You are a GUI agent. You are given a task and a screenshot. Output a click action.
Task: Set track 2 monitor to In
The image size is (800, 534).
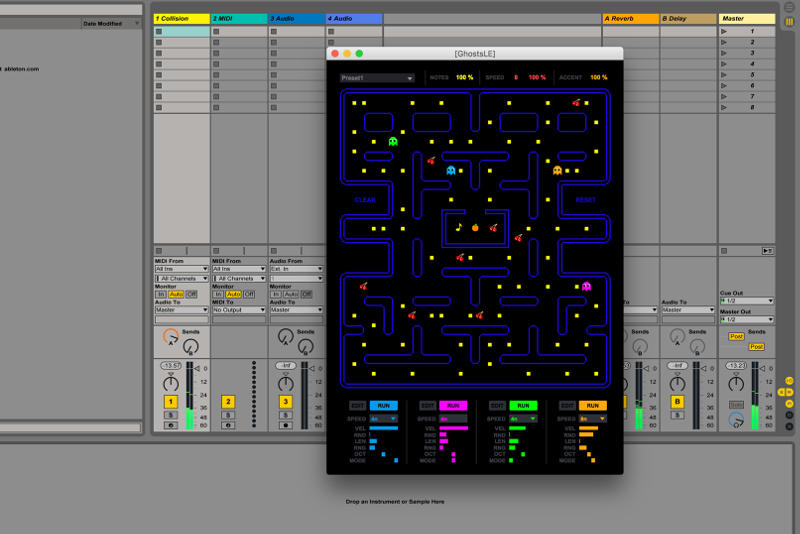pos(218,294)
